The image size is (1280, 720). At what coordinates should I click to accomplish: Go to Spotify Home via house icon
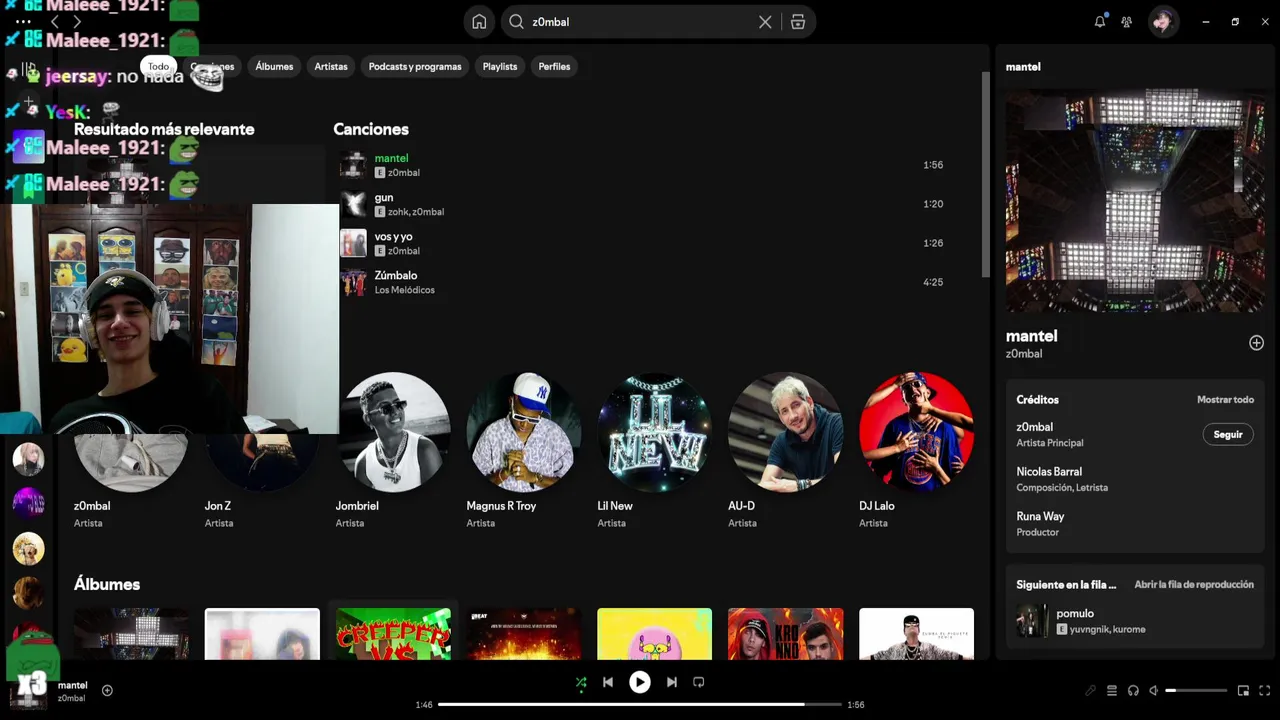479,22
